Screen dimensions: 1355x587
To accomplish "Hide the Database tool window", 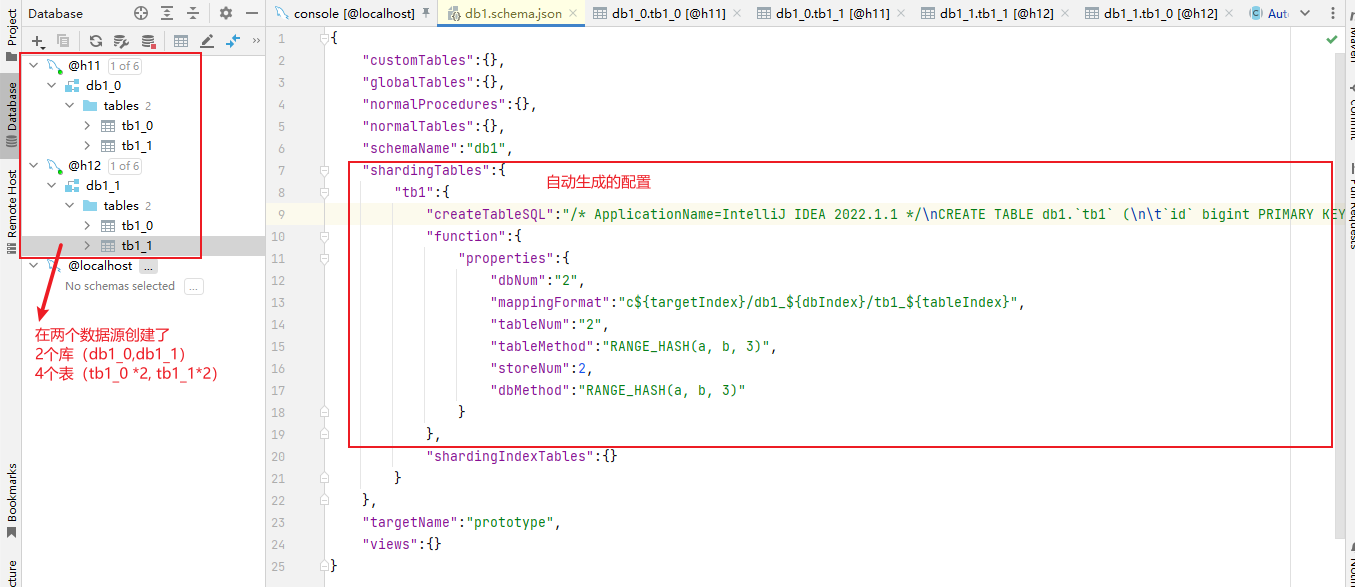I will pyautogui.click(x=252, y=13).
